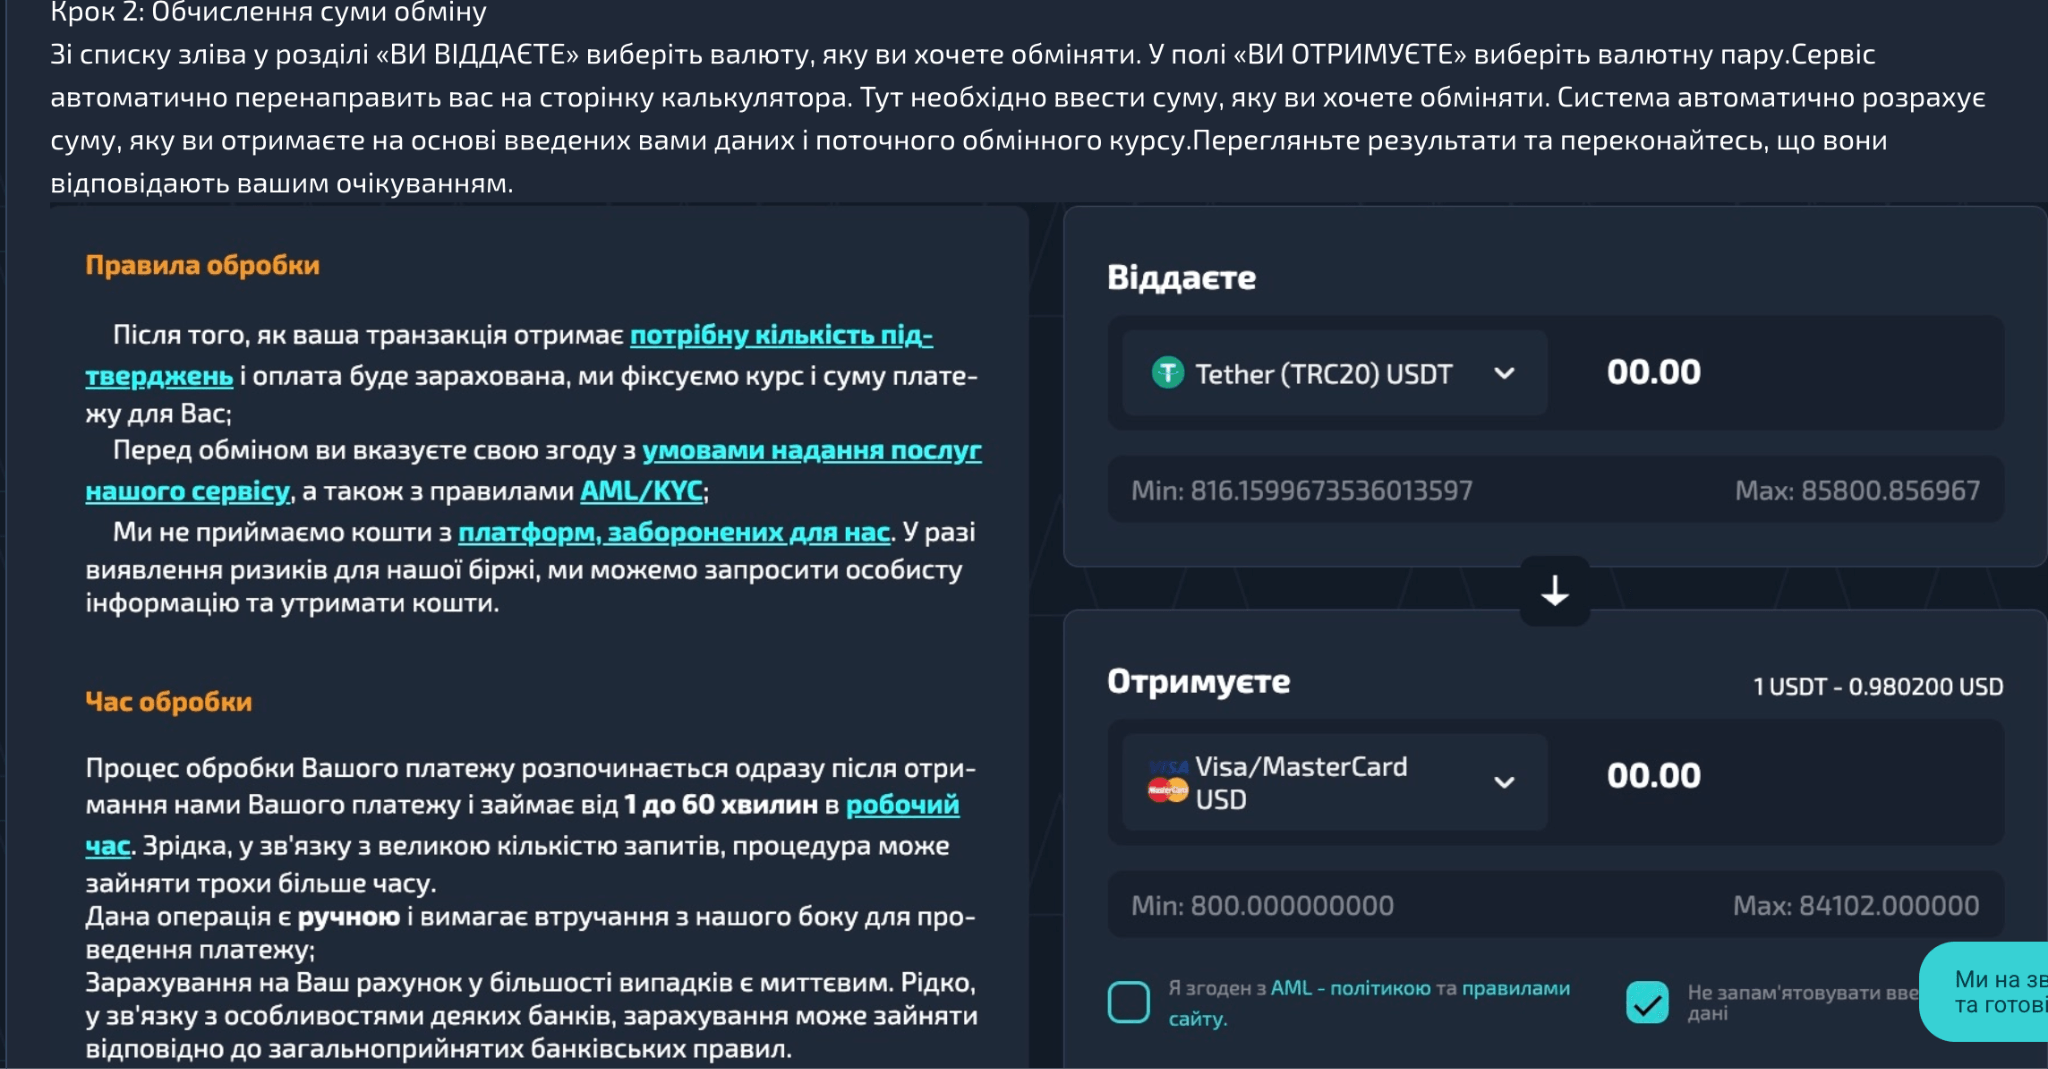The width and height of the screenshot is (2048, 1069).
Task: Uncheck the "Не запам'ятовувати" data checkbox
Action: [1647, 1002]
